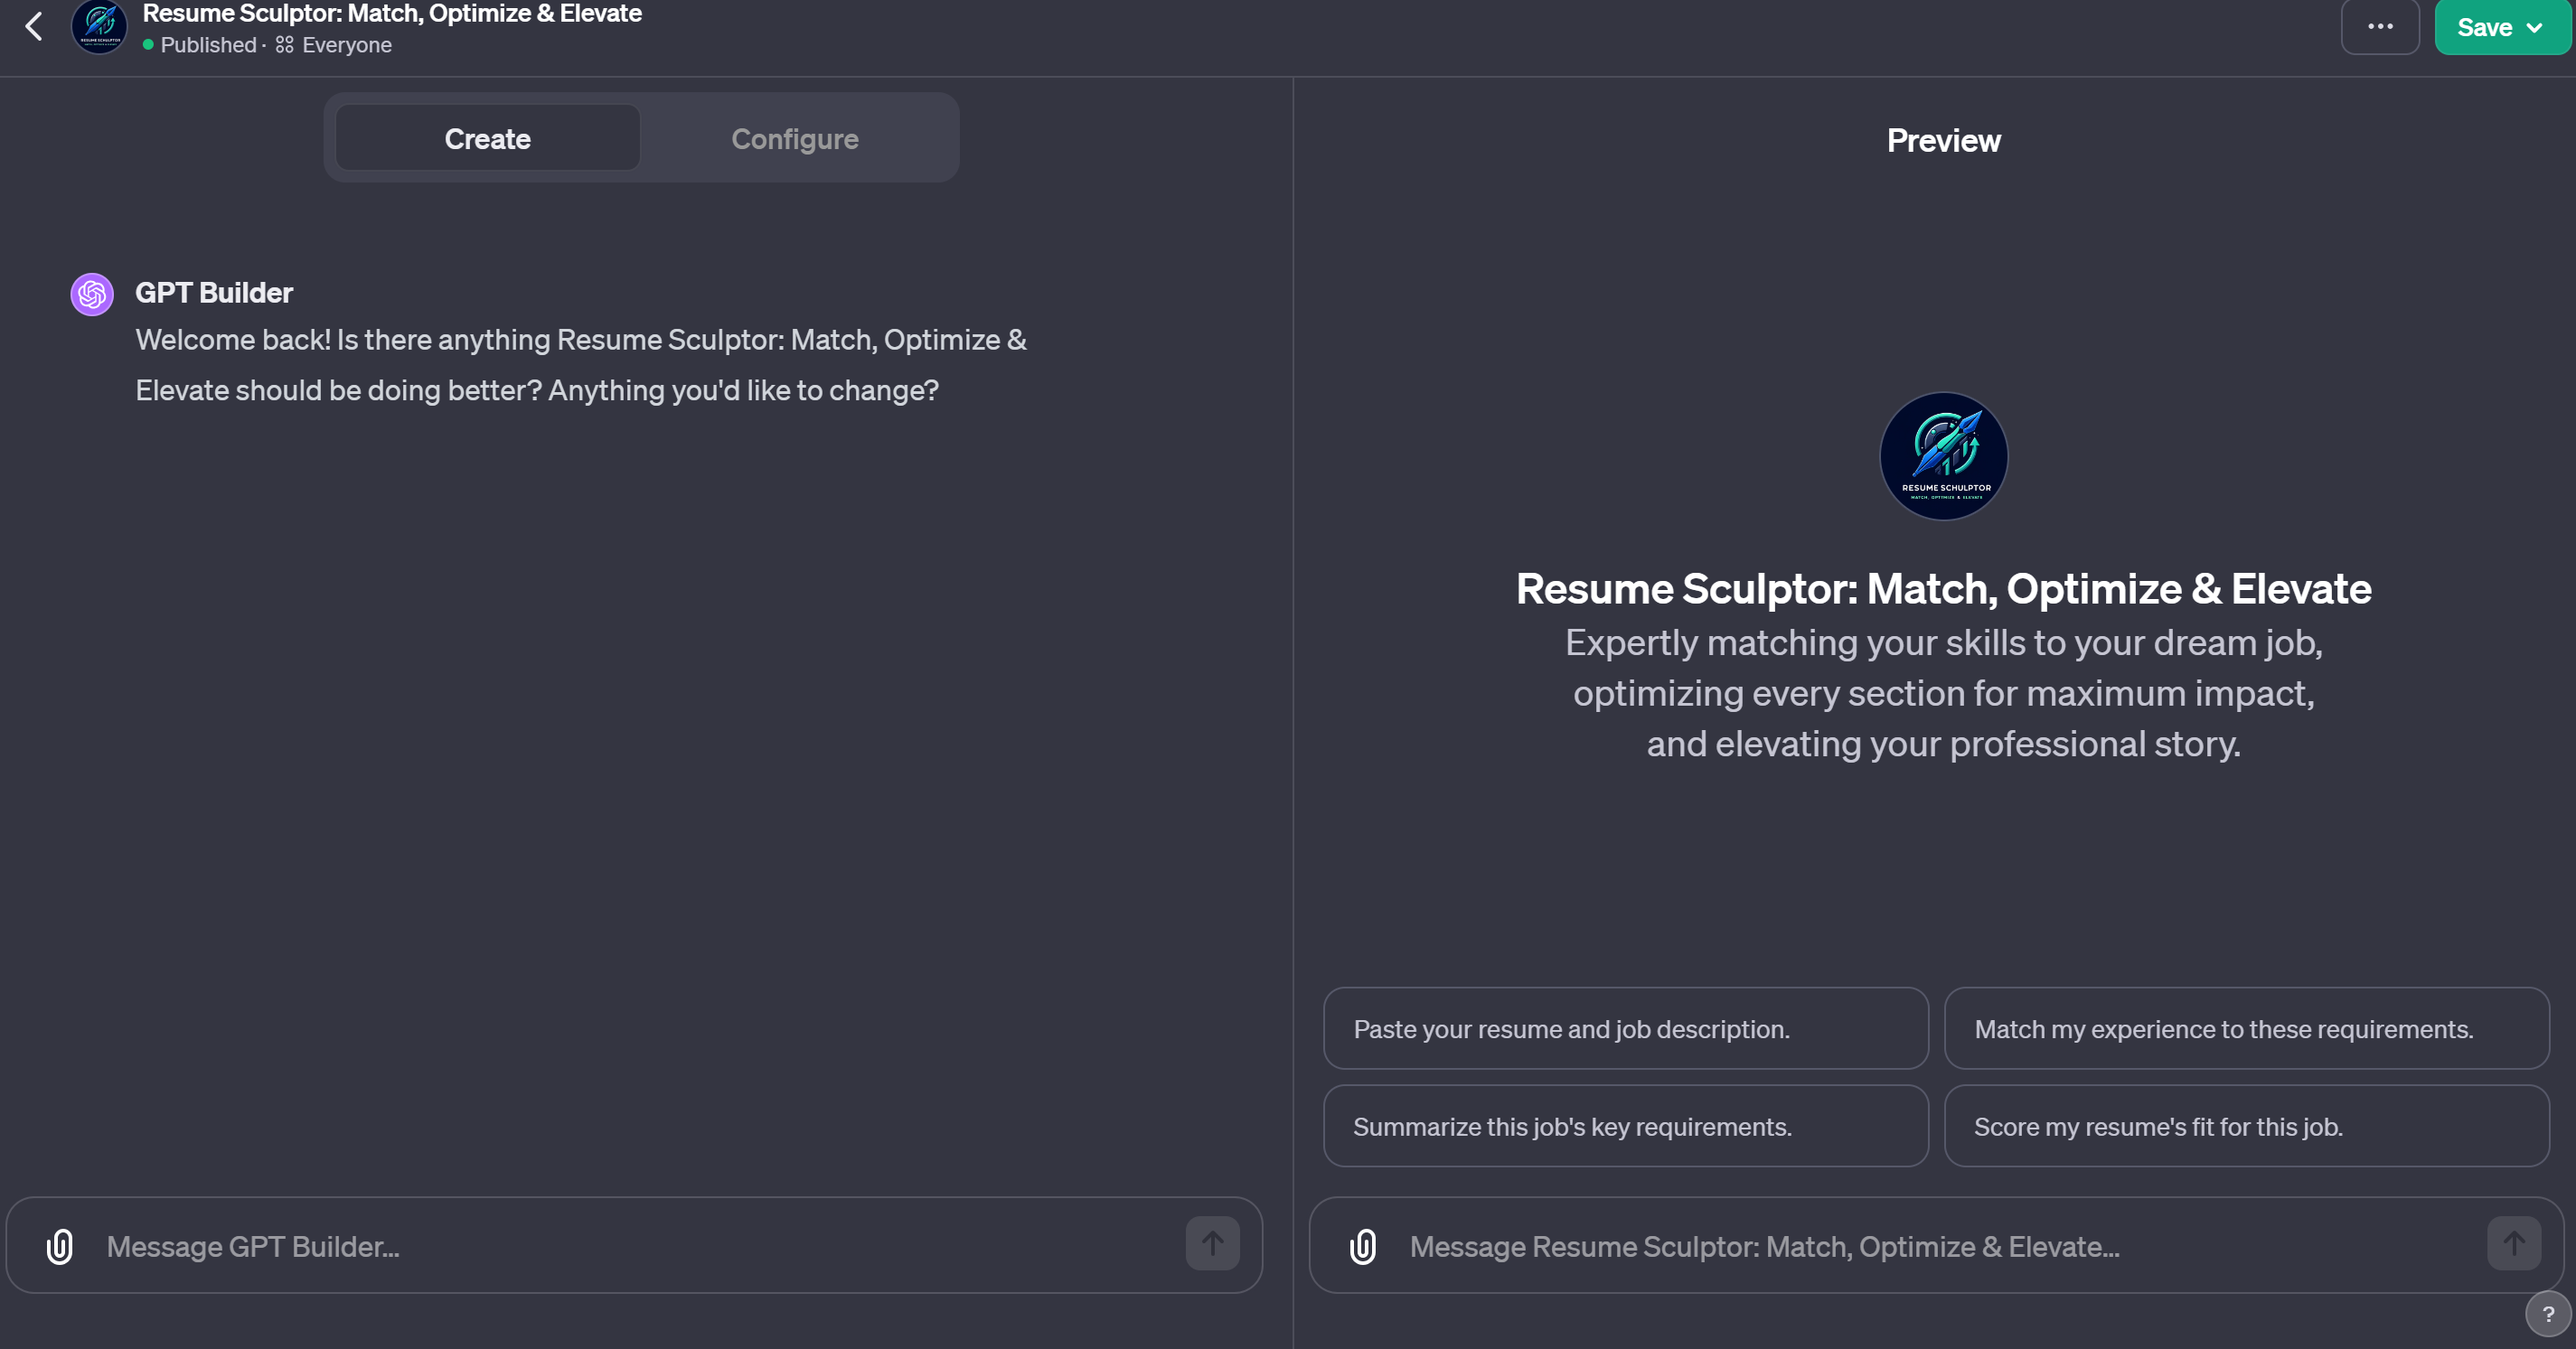Click paperclip attach icon in GPT Builder box
The image size is (2576, 1349).
coord(60,1246)
